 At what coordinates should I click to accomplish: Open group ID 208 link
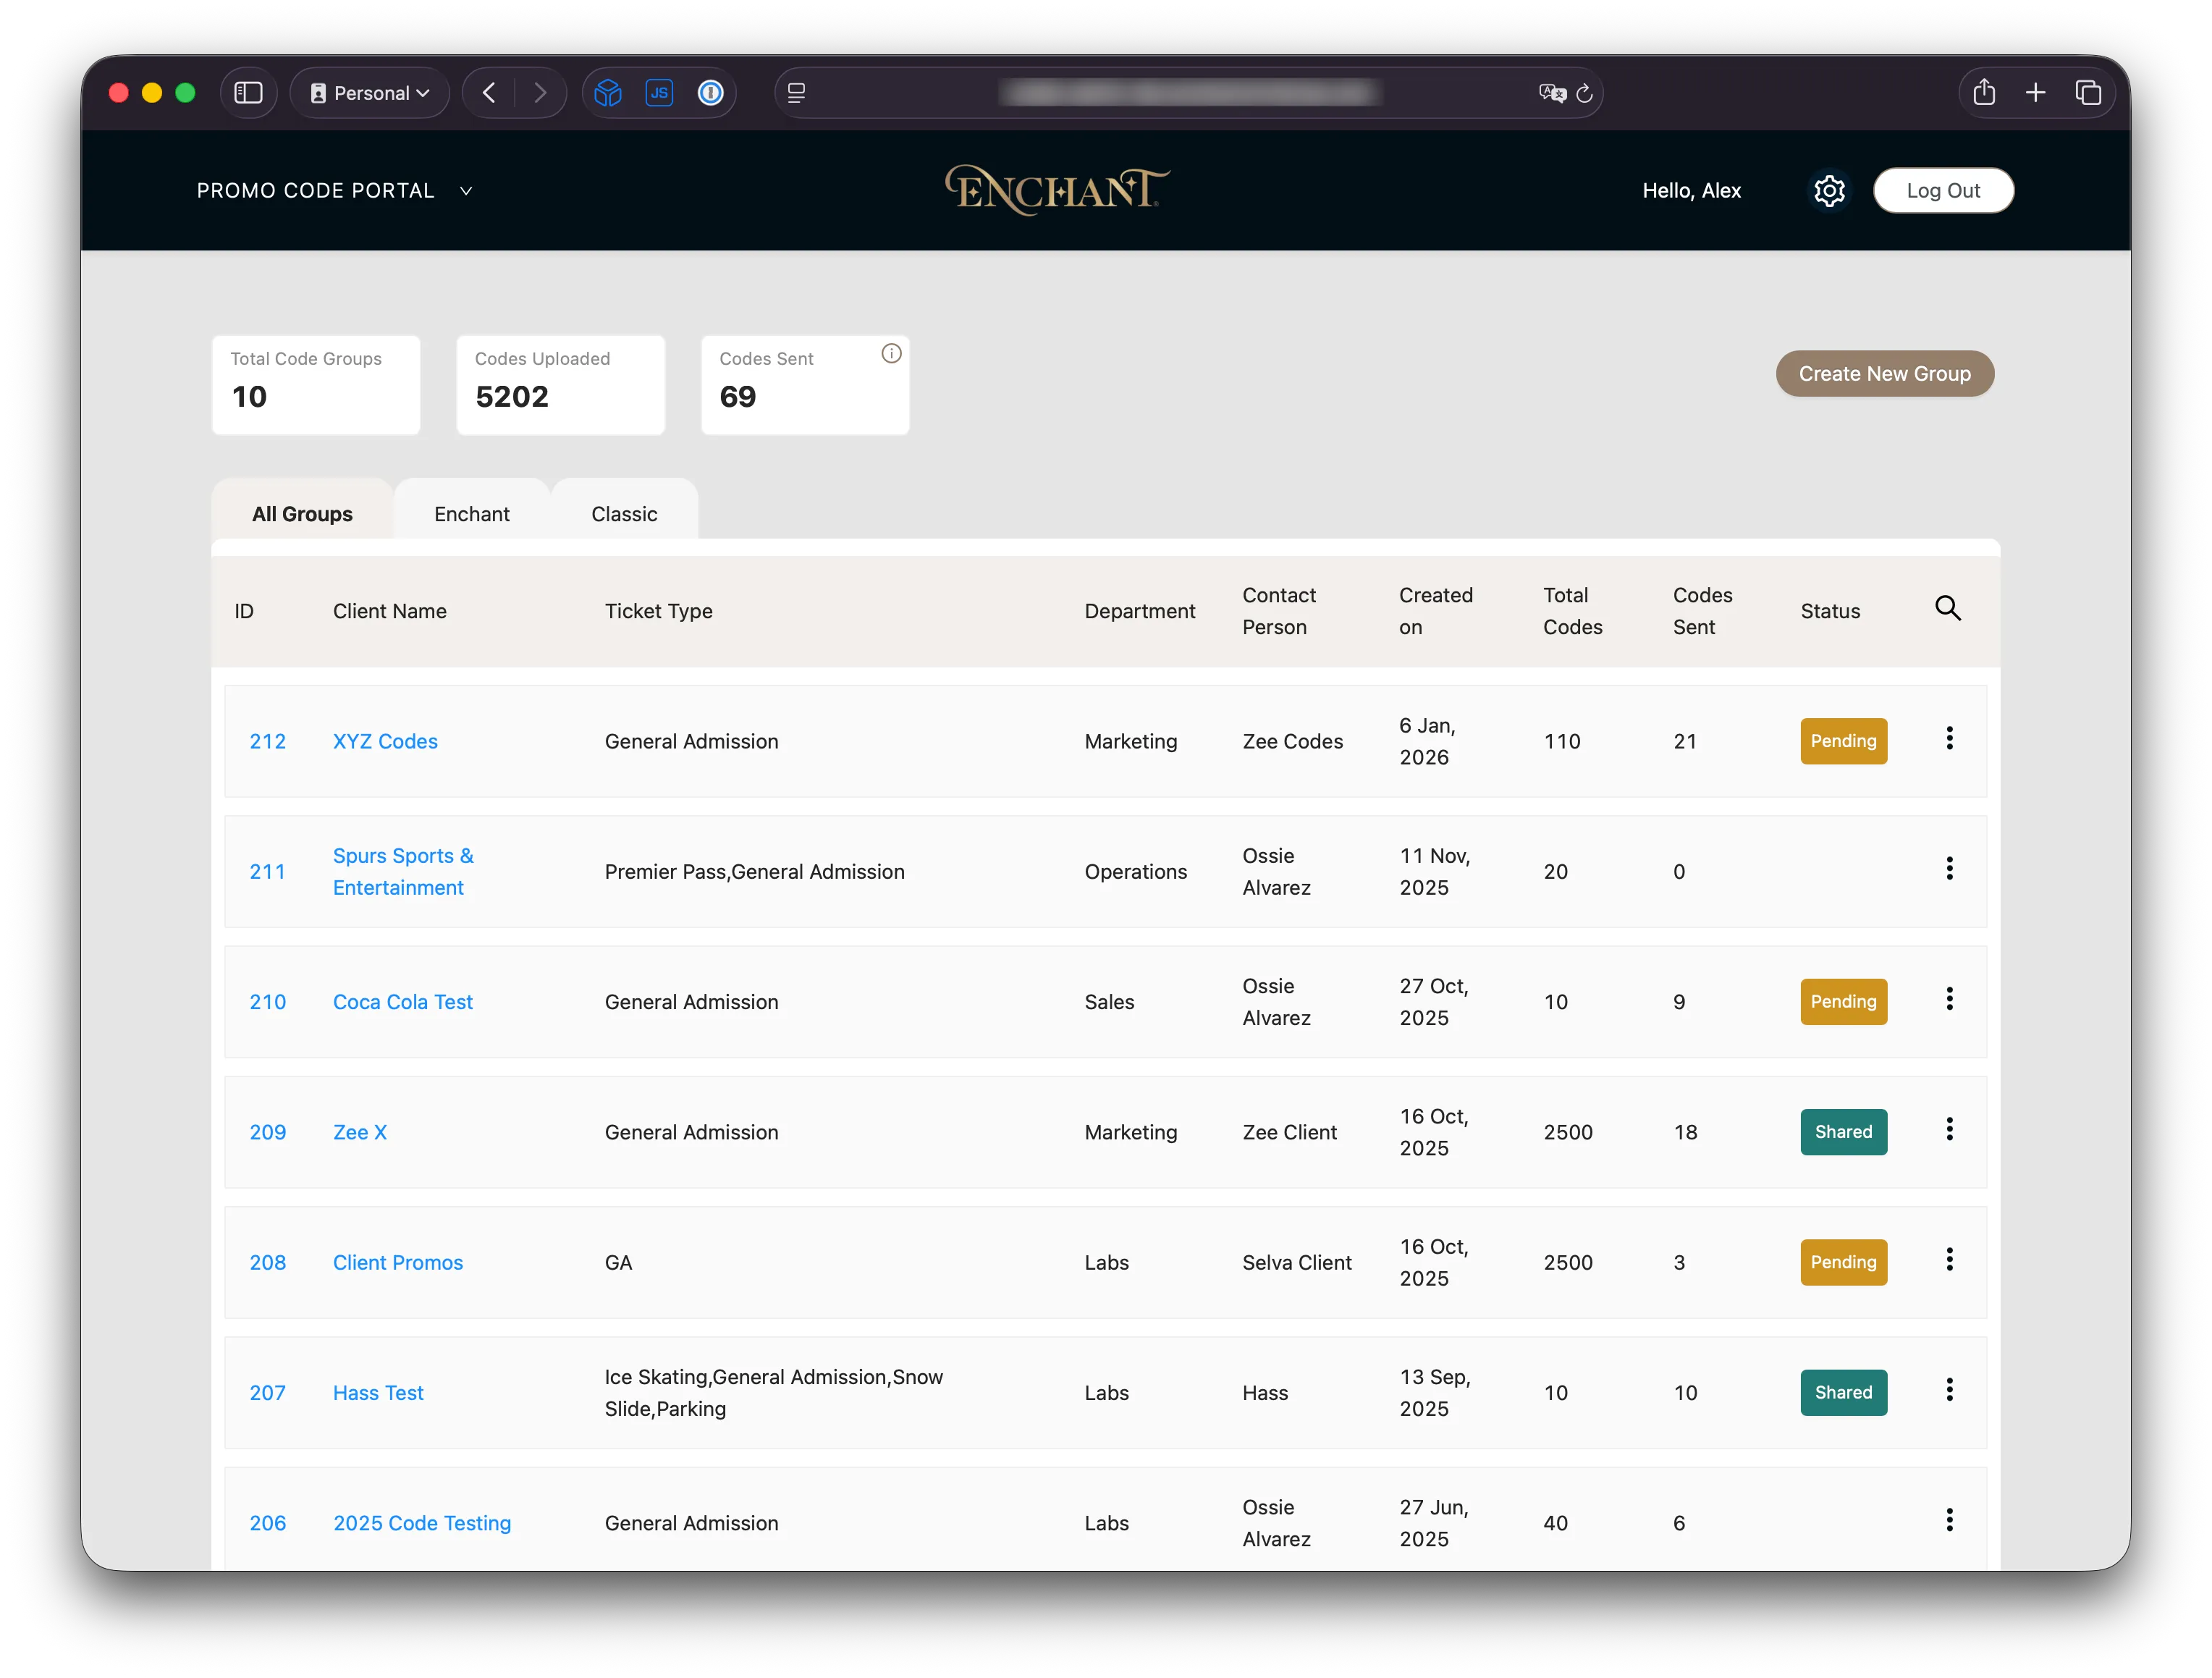(267, 1263)
